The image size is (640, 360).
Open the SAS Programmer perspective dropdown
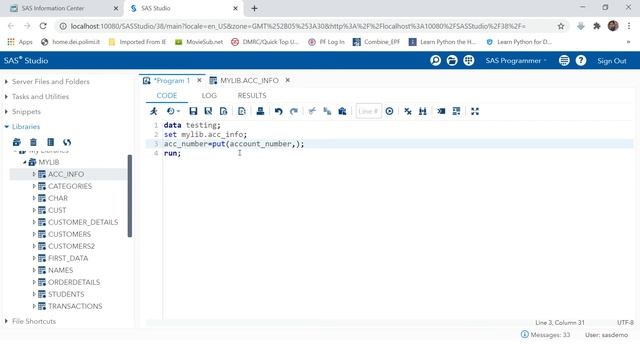516,61
